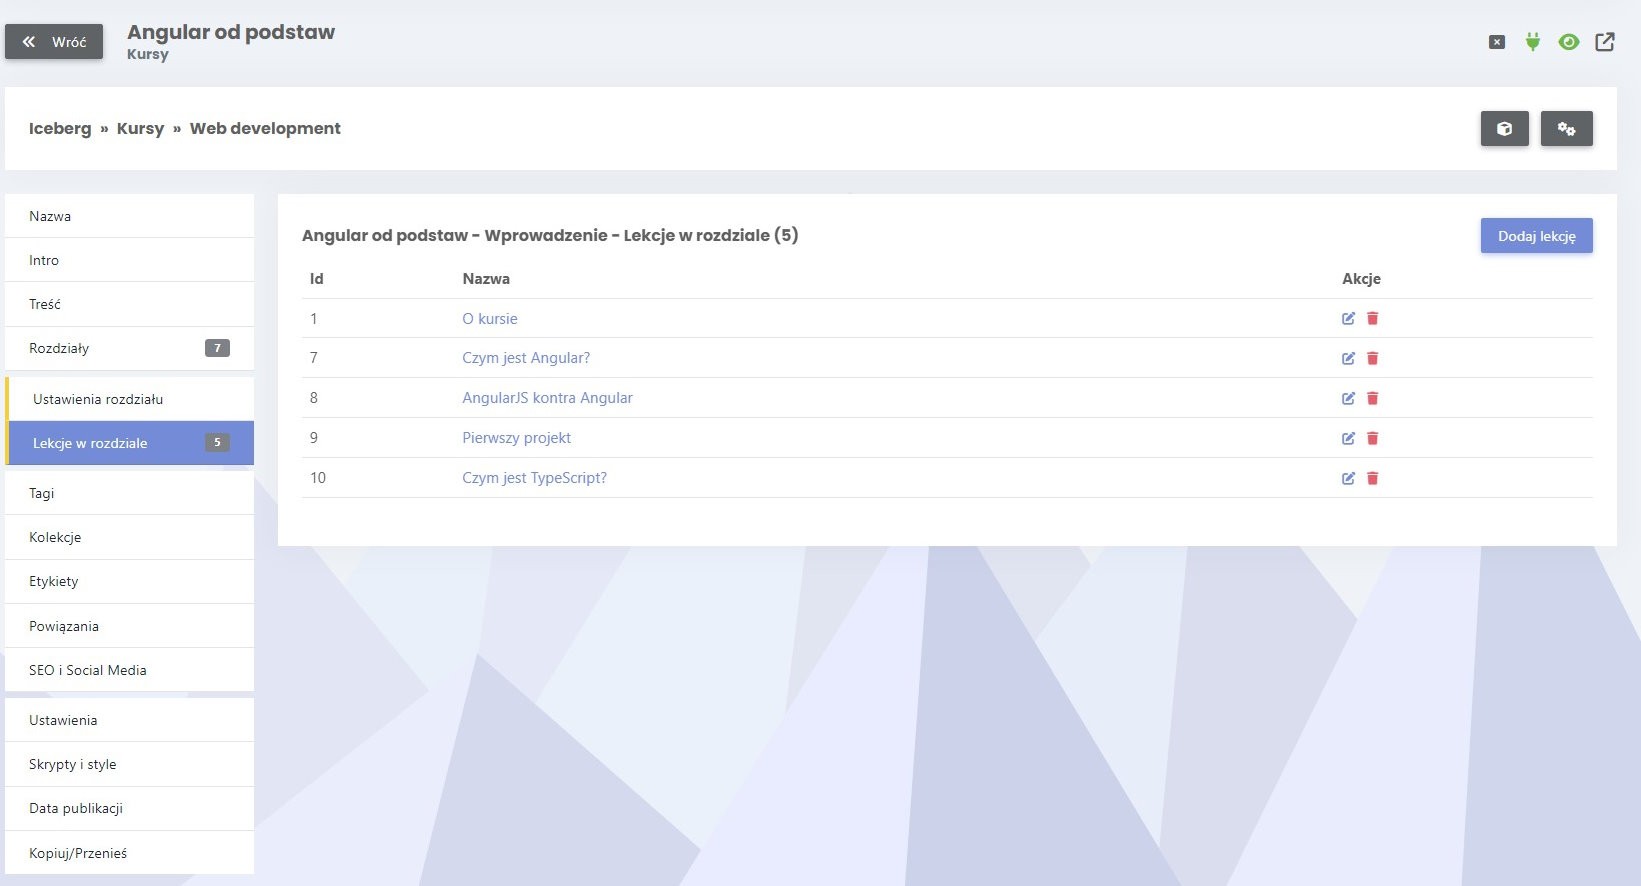Select Lekcje w rozdziale sidebar item

[x=131, y=443]
